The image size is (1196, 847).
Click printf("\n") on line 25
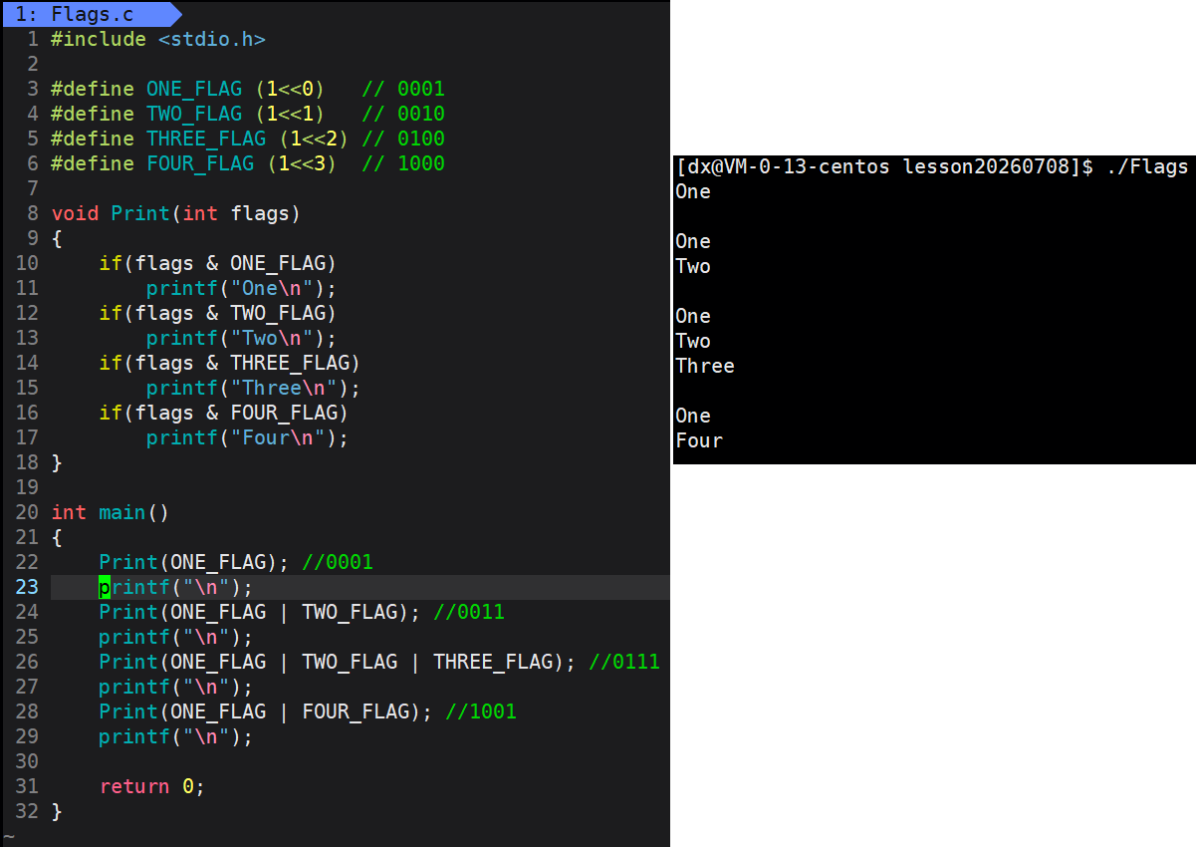175,637
